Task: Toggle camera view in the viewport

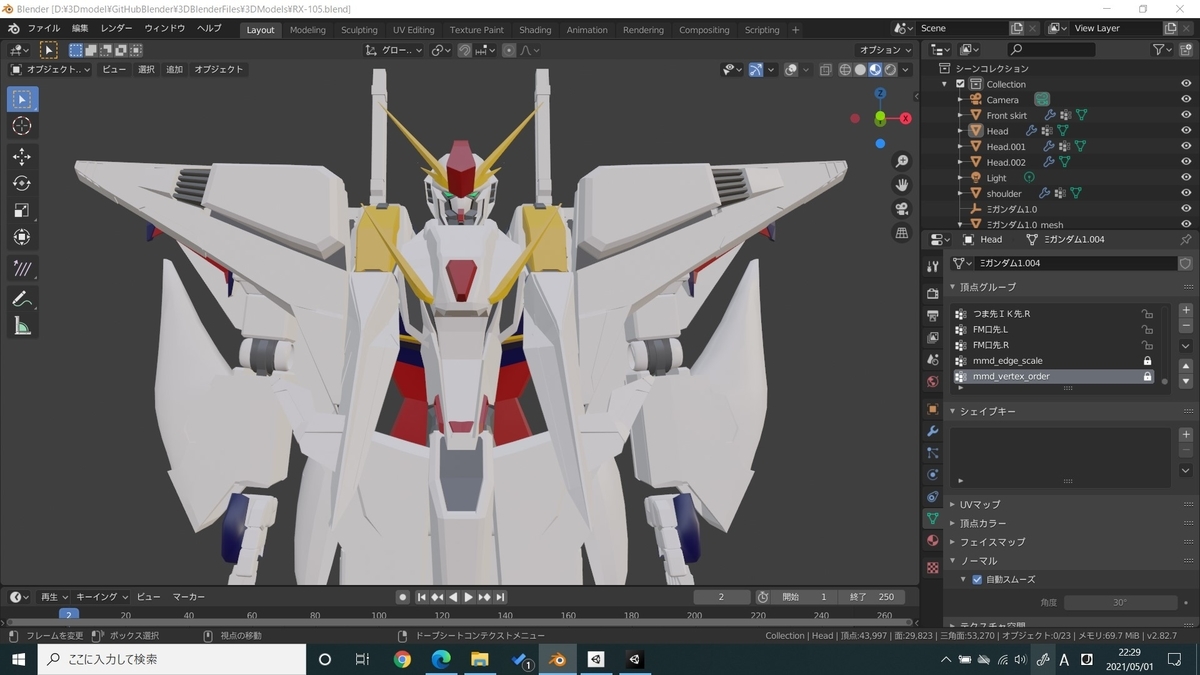Action: coord(901,209)
